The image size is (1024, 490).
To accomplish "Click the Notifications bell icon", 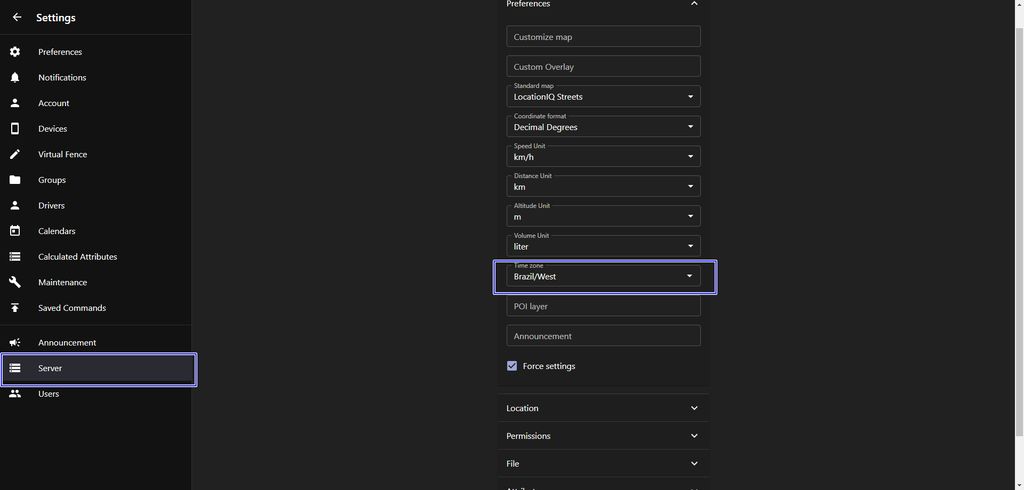I will pyautogui.click(x=15, y=77).
